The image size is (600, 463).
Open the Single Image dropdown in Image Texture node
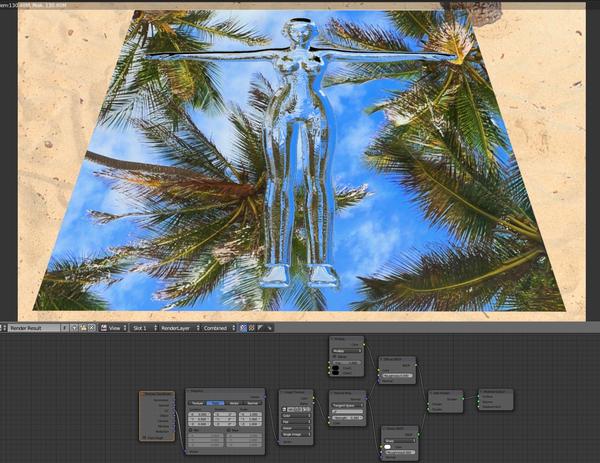tap(296, 434)
